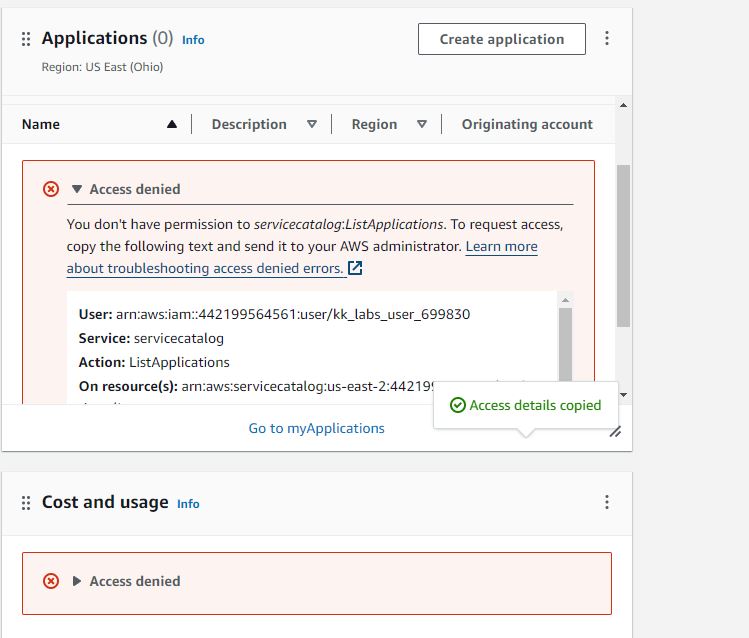Collapse Access denied details in Applications
The height and width of the screenshot is (638, 749).
point(77,189)
